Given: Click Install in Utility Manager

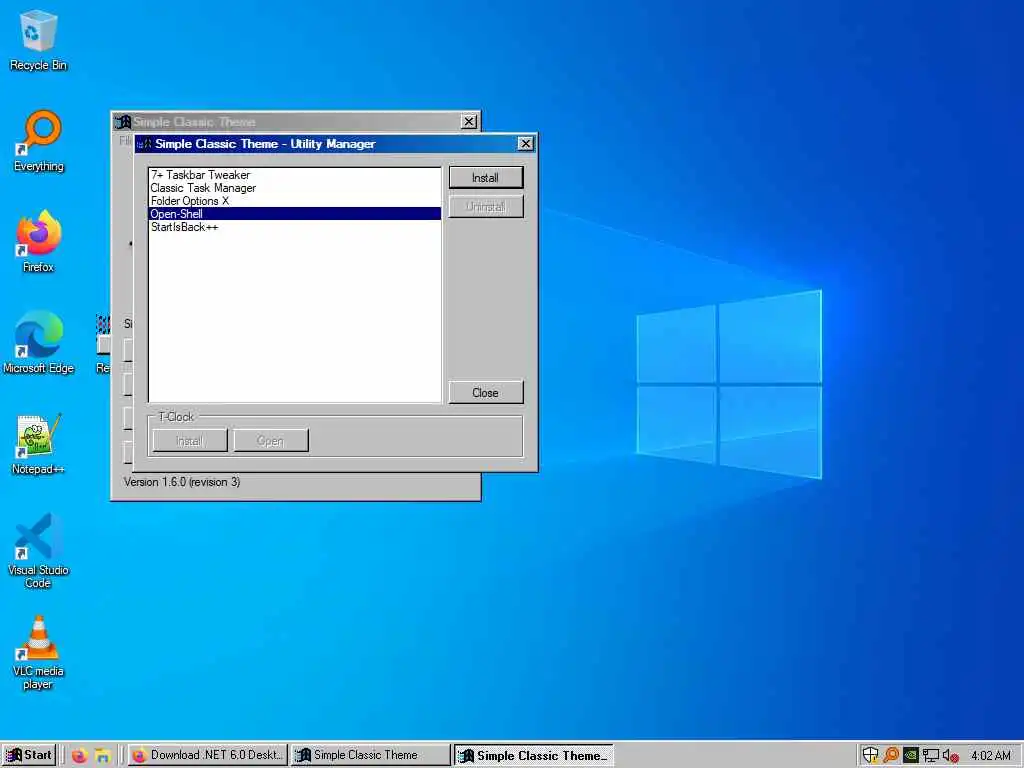Looking at the screenshot, I should (x=485, y=178).
